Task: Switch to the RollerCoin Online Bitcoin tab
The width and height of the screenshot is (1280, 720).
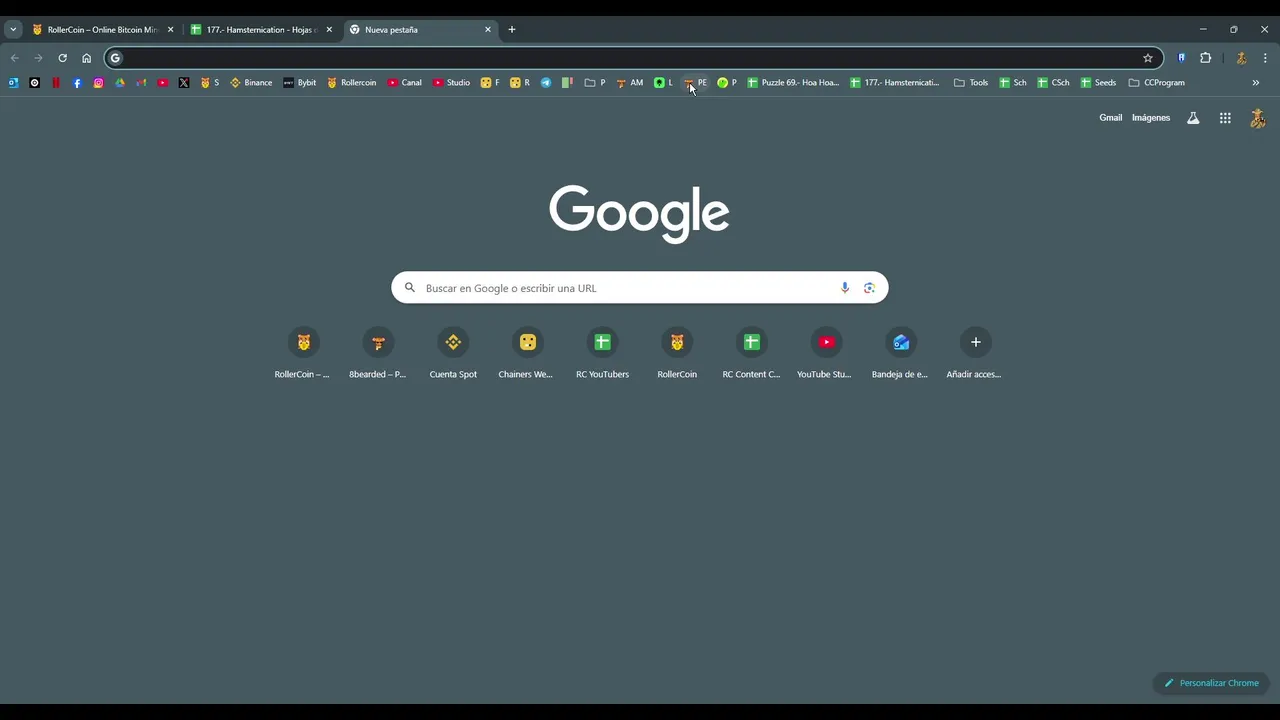Action: coord(103,30)
